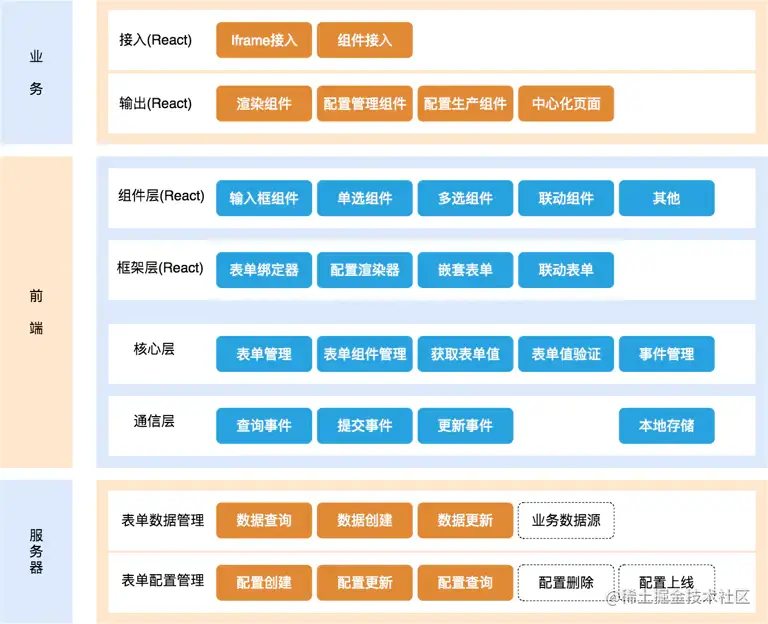Click the dashed 业务数据源 box
This screenshot has width=768, height=624.
(566, 520)
